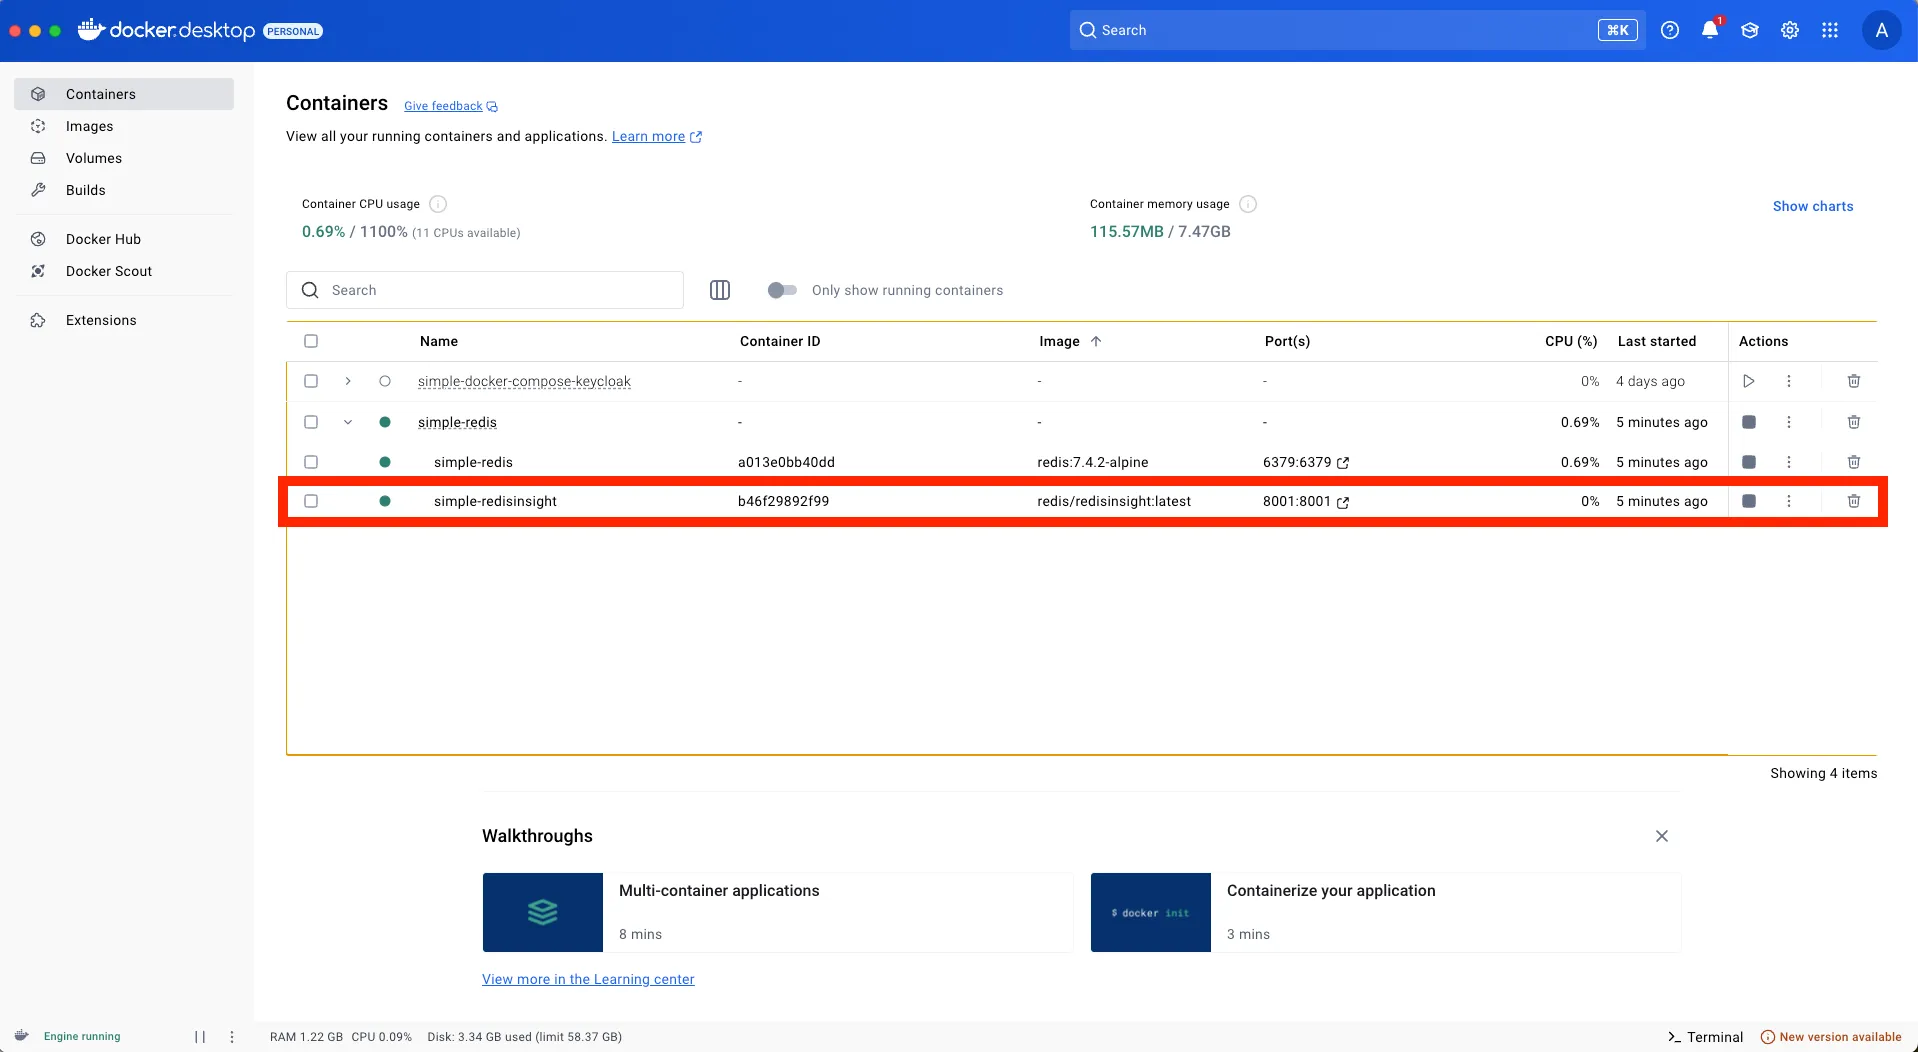Show info about Container memory usage

point(1248,204)
